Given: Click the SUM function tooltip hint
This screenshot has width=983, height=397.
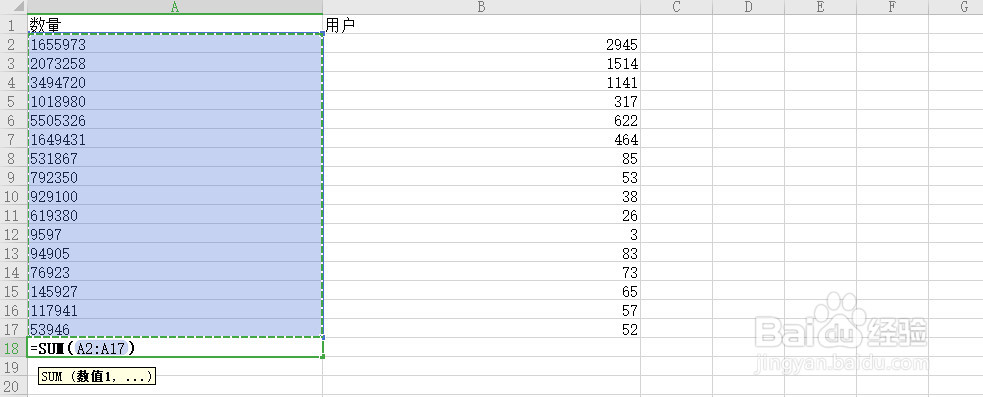Looking at the screenshot, I should (x=96, y=376).
